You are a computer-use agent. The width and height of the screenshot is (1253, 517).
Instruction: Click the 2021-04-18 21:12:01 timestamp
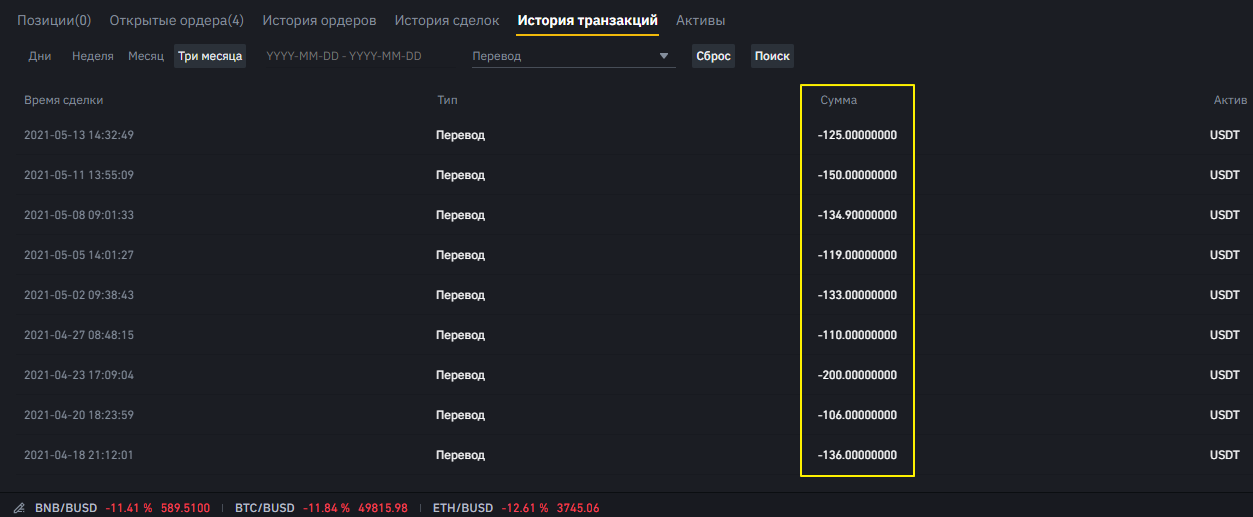[x=79, y=455]
